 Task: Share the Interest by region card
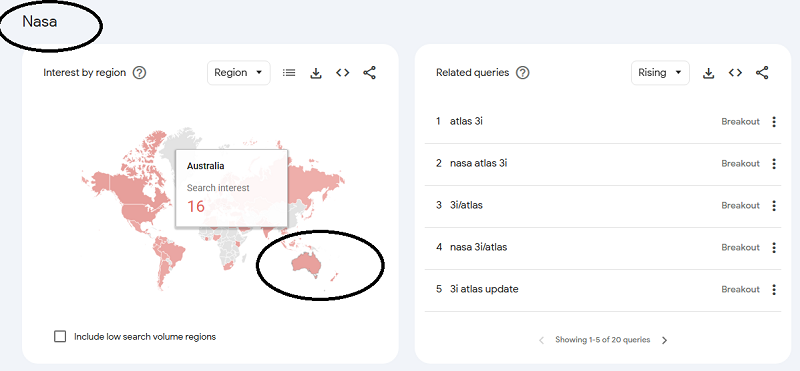(369, 73)
